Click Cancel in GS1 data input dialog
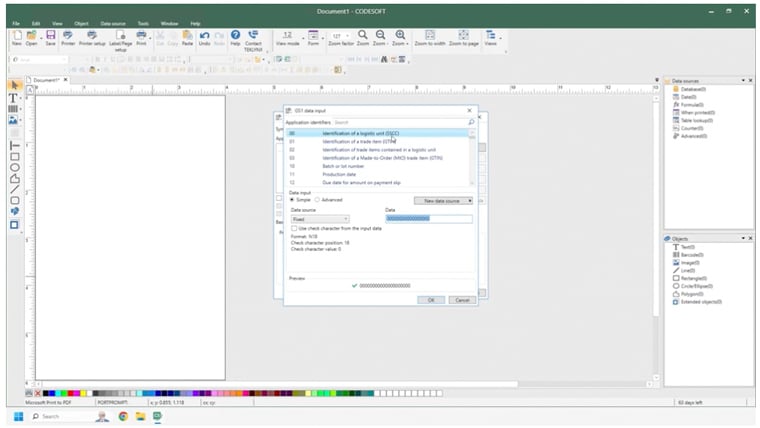 [x=461, y=299]
